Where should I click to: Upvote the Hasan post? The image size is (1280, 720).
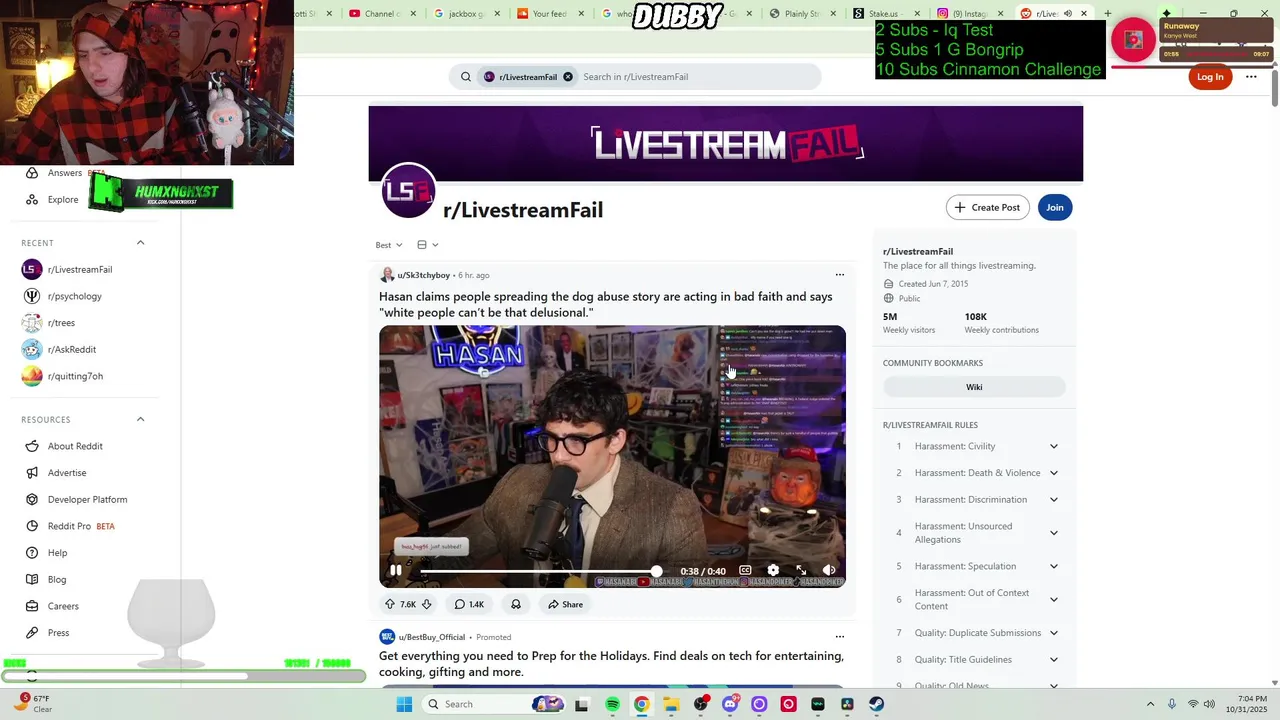click(390, 604)
